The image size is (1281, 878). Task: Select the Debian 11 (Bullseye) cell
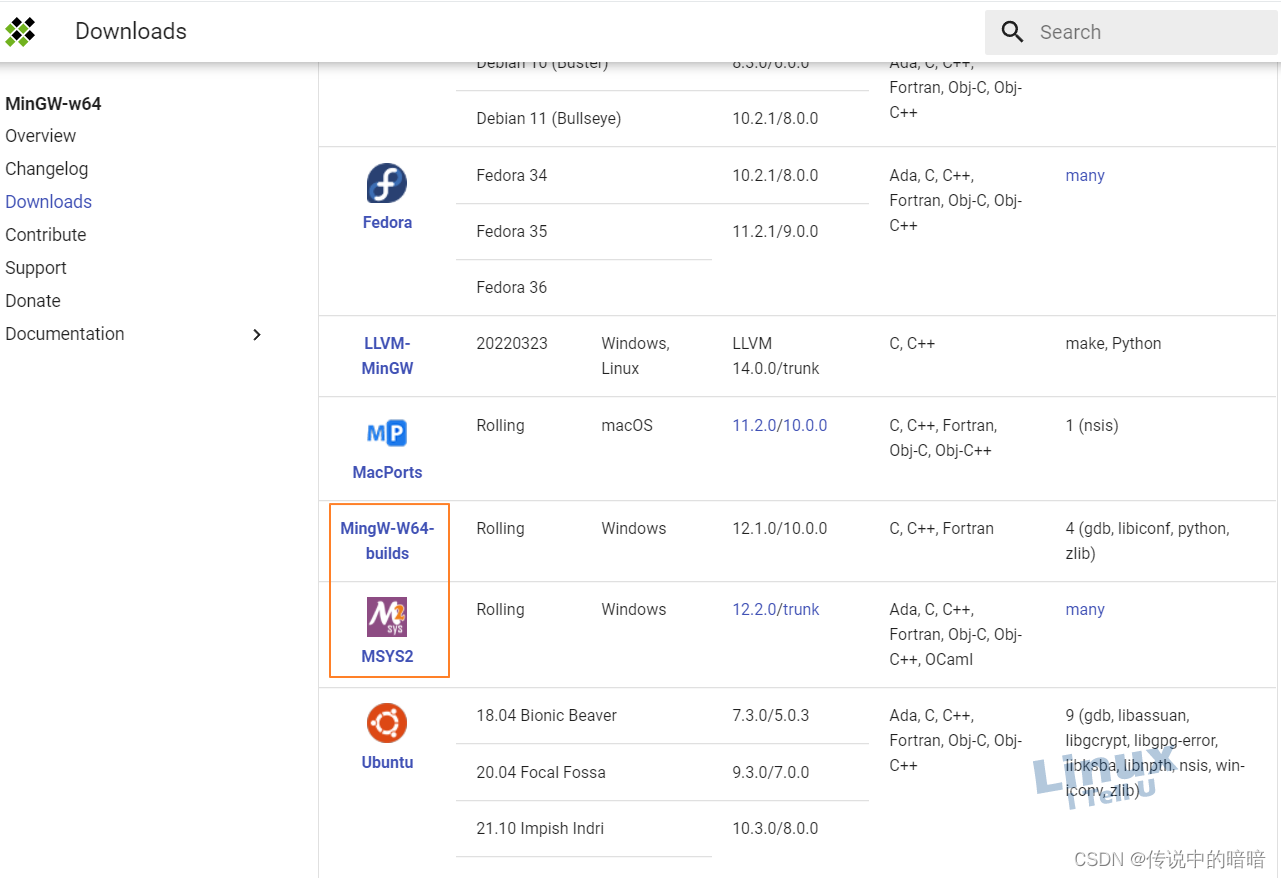[x=549, y=118]
